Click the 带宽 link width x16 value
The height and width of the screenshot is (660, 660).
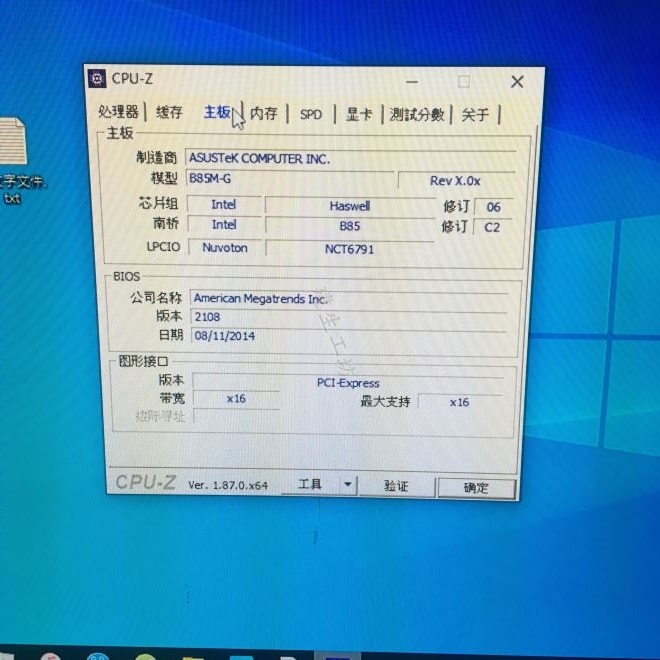tap(236, 399)
